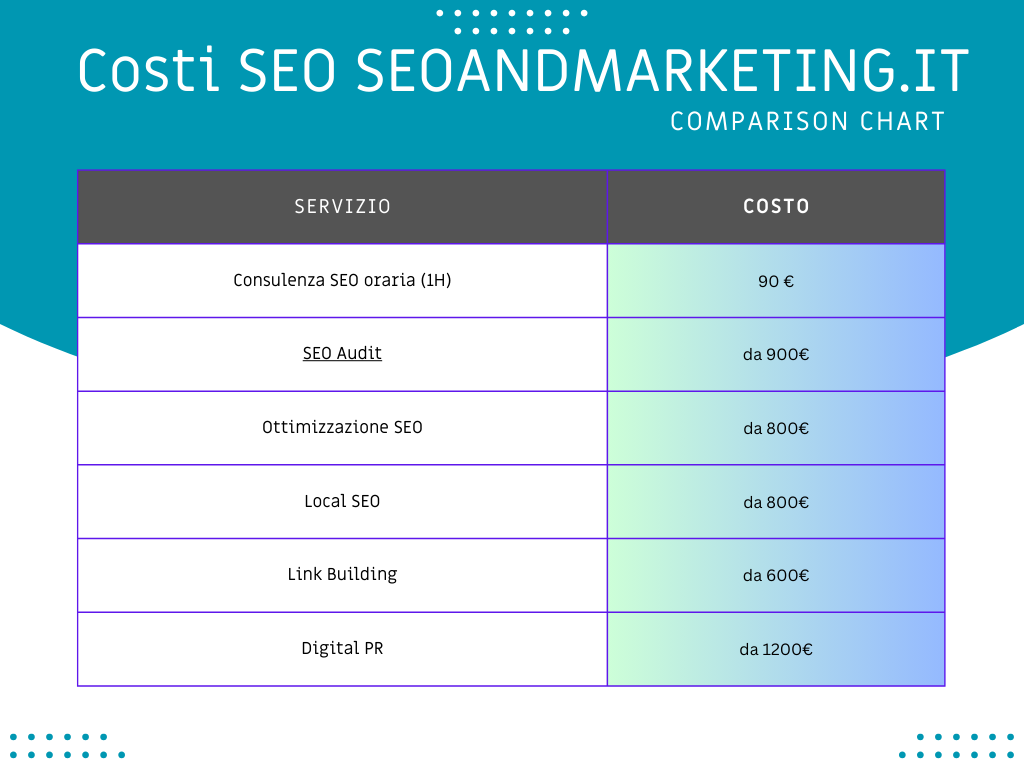
Task: Click the COMPARISON CHART subtitle
Action: coord(808,121)
